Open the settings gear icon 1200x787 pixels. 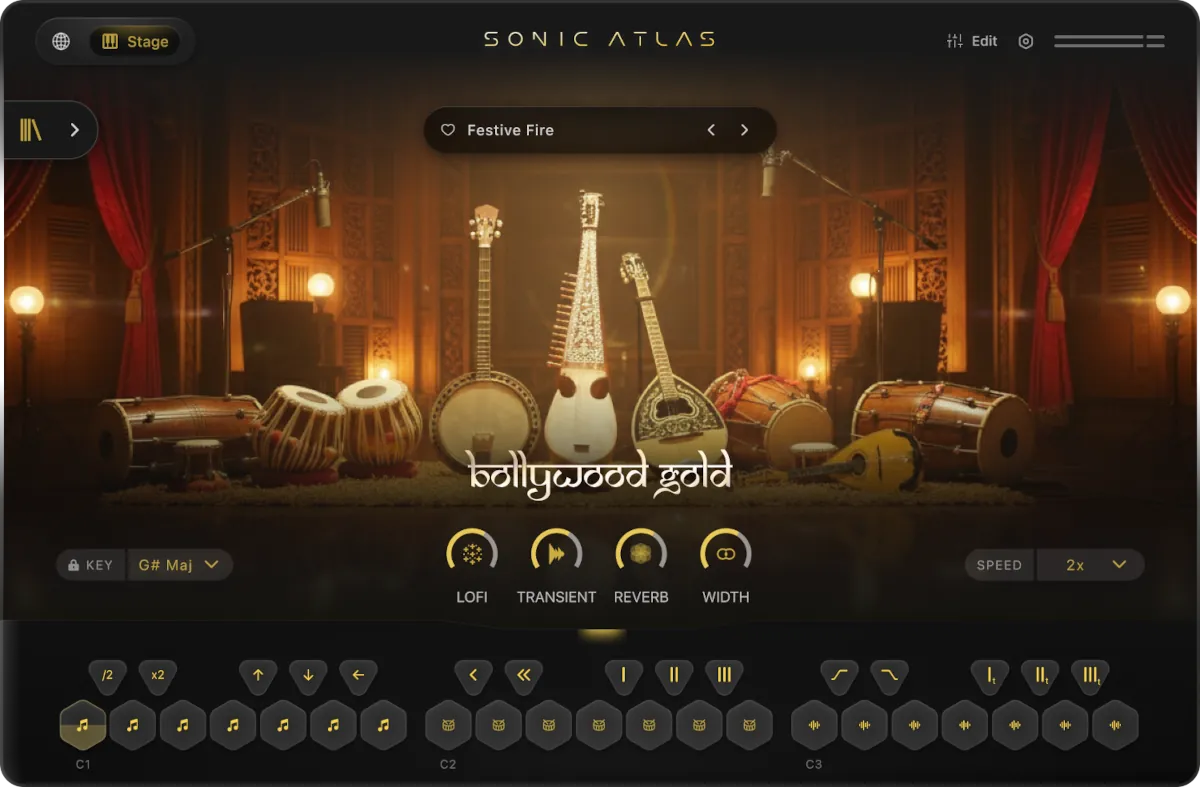click(x=1025, y=41)
